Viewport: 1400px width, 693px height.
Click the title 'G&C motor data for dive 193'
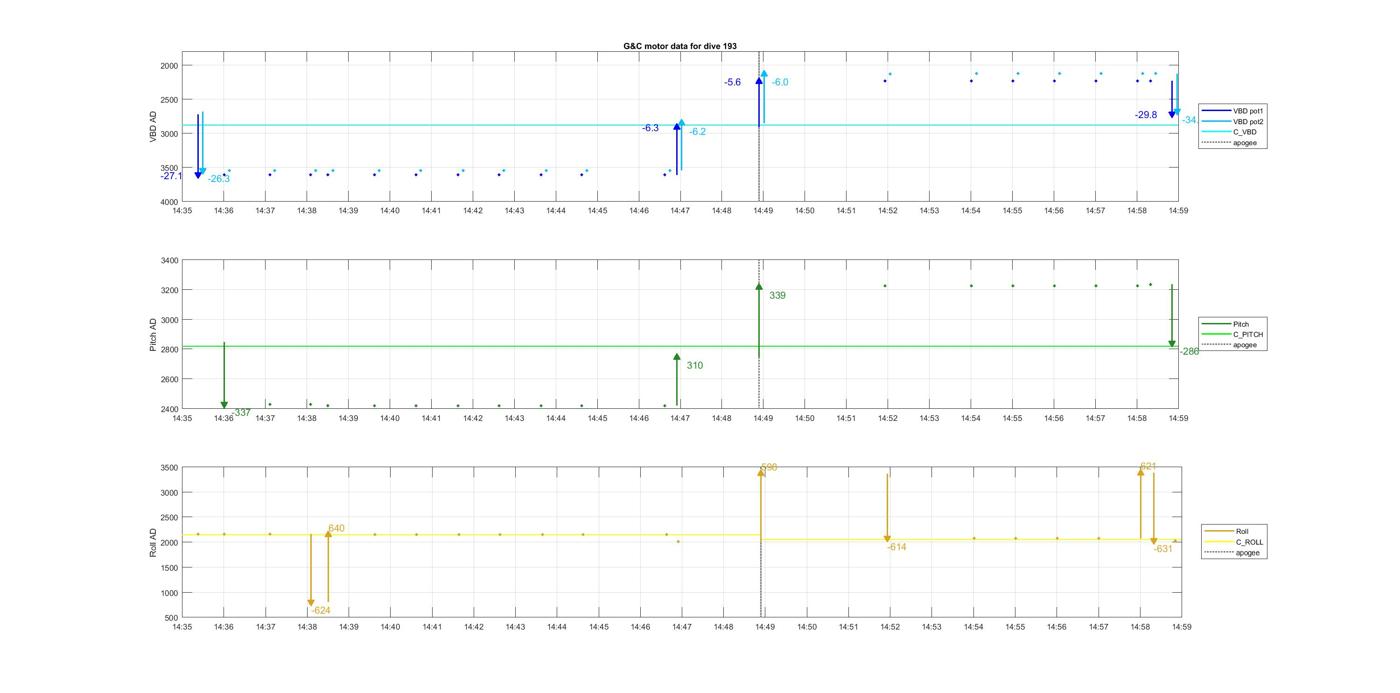(680, 46)
